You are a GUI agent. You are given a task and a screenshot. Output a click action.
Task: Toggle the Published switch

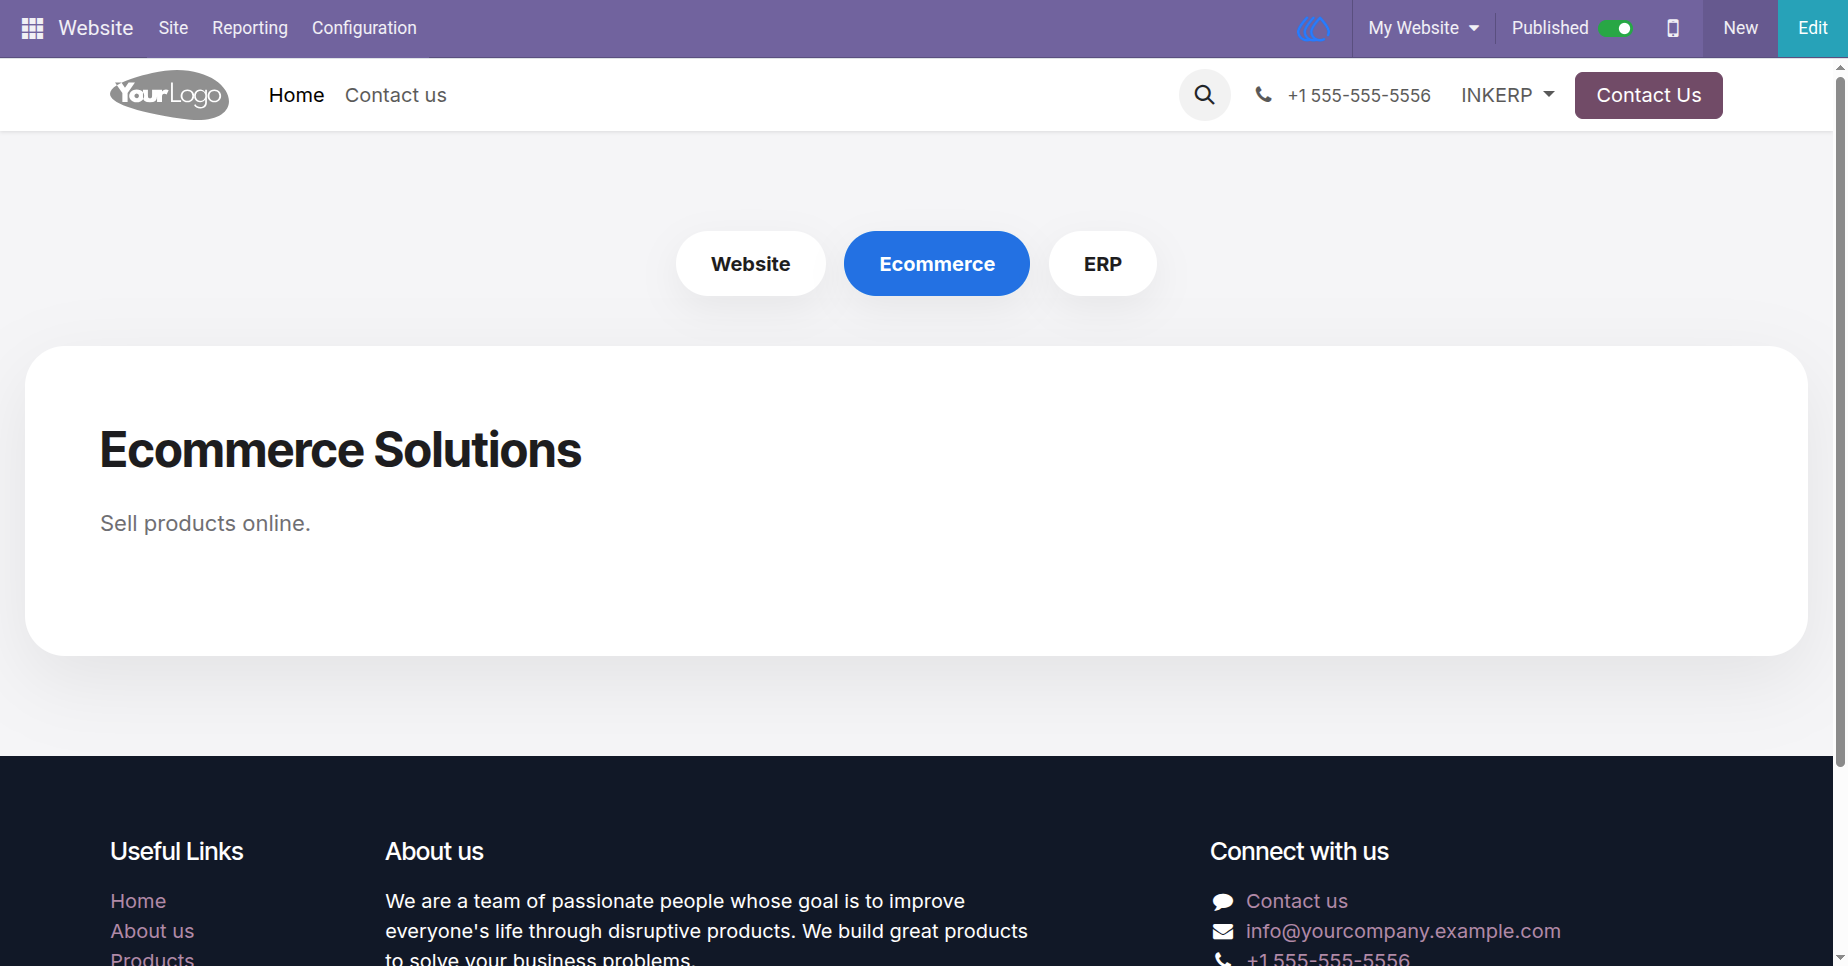pyautogui.click(x=1615, y=28)
